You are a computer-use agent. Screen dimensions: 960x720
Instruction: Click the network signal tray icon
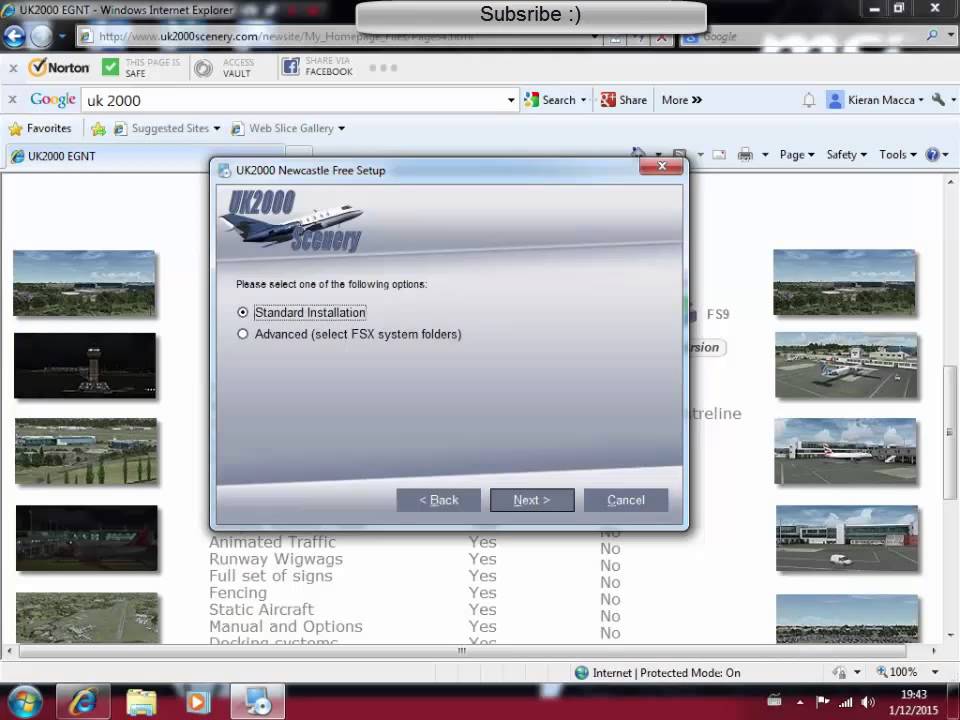(x=846, y=702)
